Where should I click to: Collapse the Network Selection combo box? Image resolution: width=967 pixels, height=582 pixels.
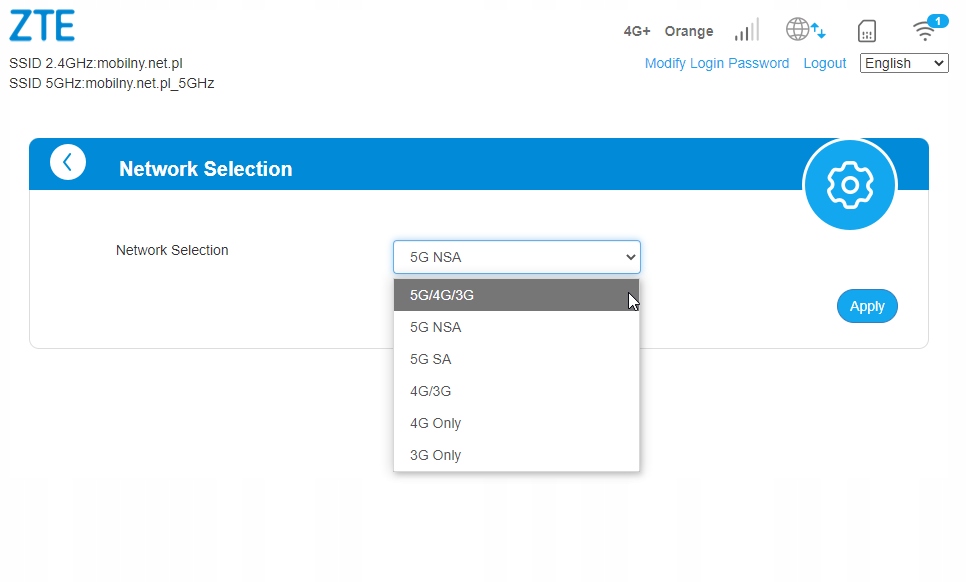(x=516, y=257)
